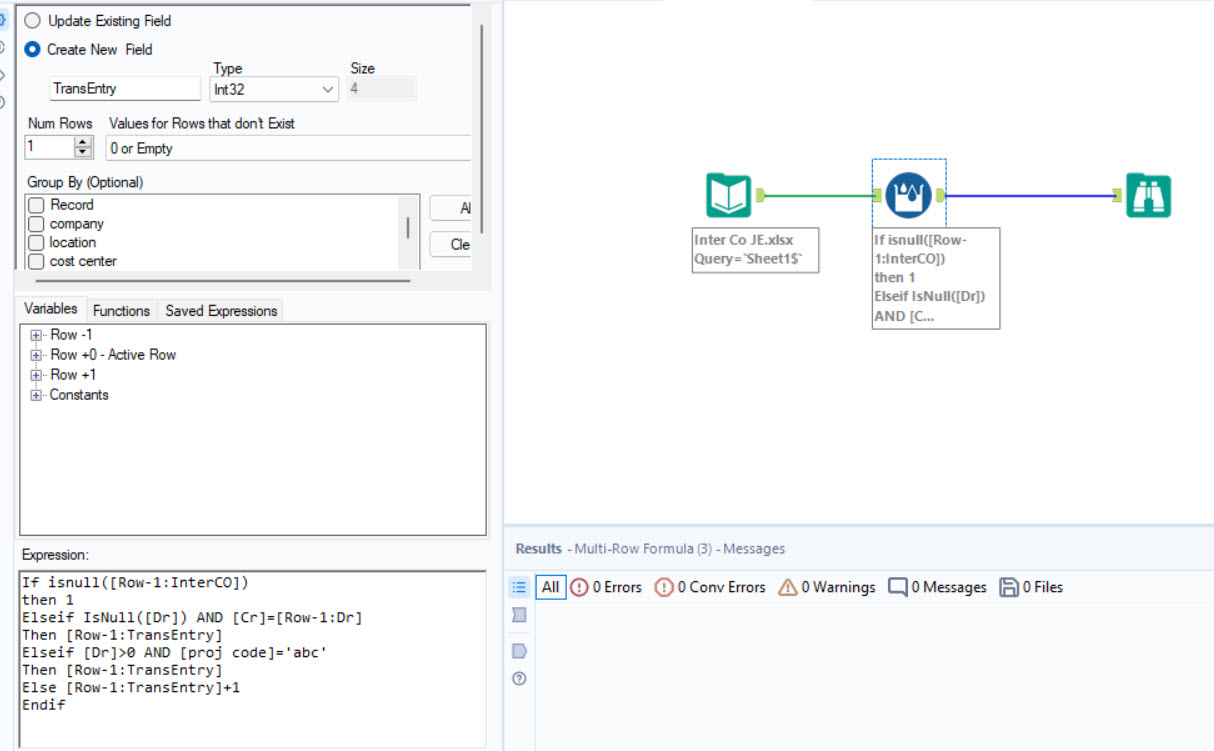Screen dimensions: 1214x751
Task: Click the All filter button in Results
Action: (x=550, y=587)
